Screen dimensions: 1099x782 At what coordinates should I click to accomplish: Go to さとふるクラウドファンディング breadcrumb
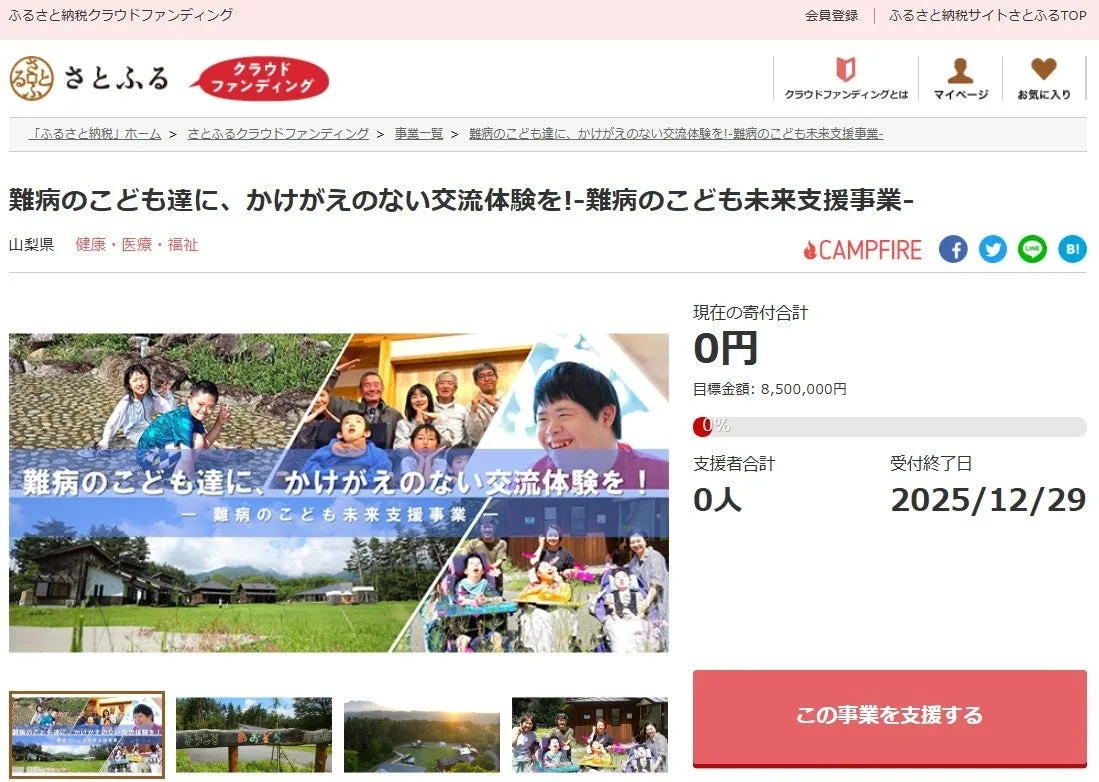[x=278, y=134]
